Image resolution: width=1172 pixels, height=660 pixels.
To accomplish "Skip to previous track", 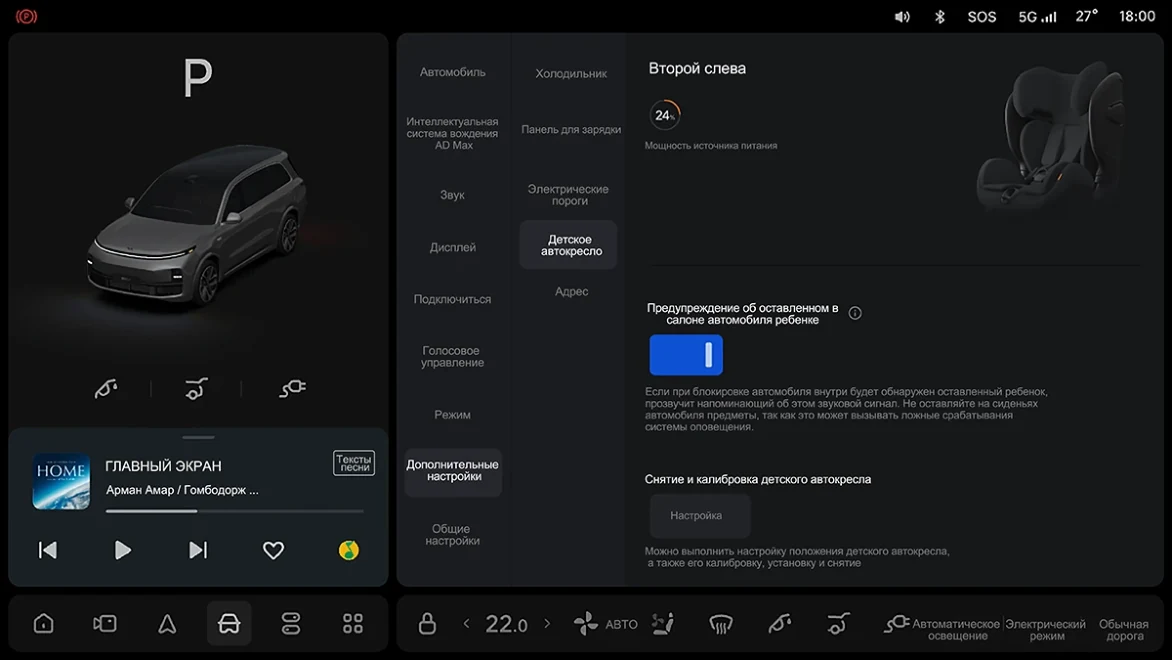I will (x=48, y=550).
